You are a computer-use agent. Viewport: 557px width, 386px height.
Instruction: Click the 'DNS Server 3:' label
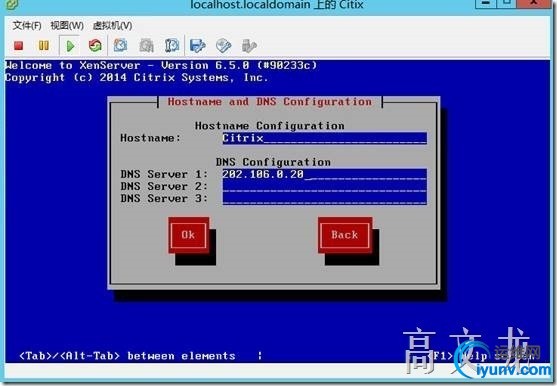tap(164, 198)
